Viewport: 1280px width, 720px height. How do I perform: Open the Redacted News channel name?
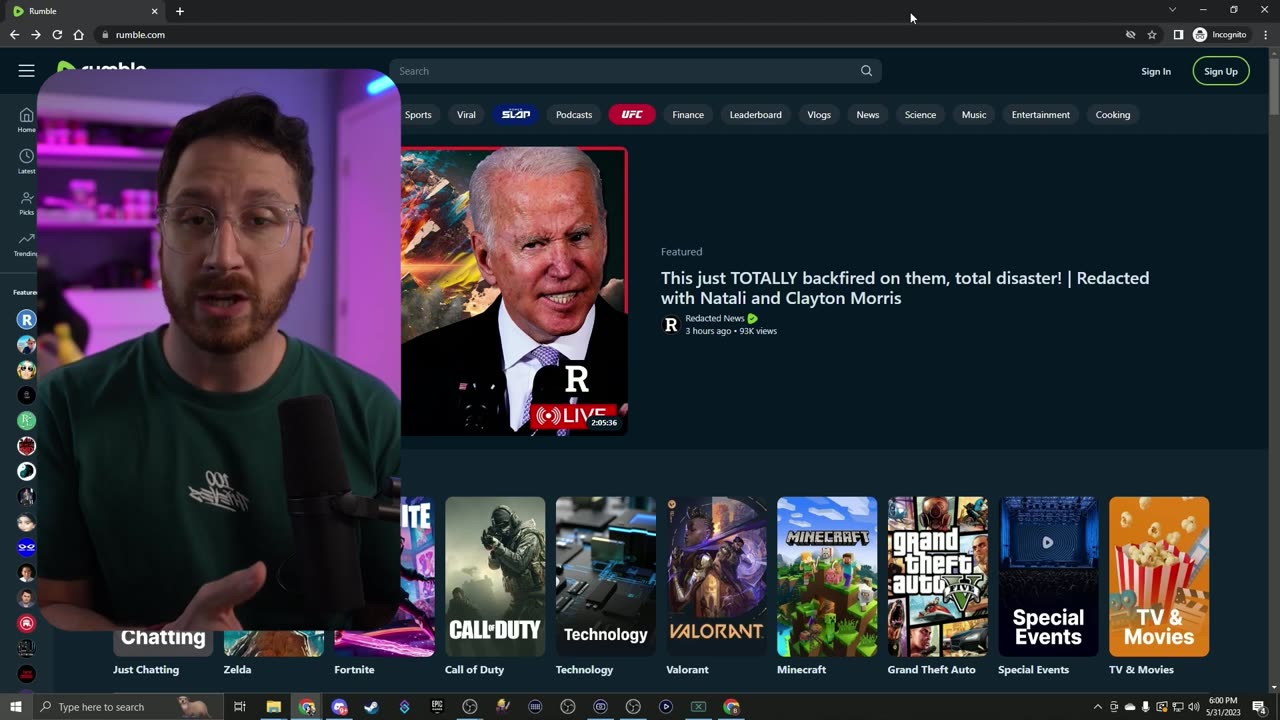pyautogui.click(x=715, y=318)
